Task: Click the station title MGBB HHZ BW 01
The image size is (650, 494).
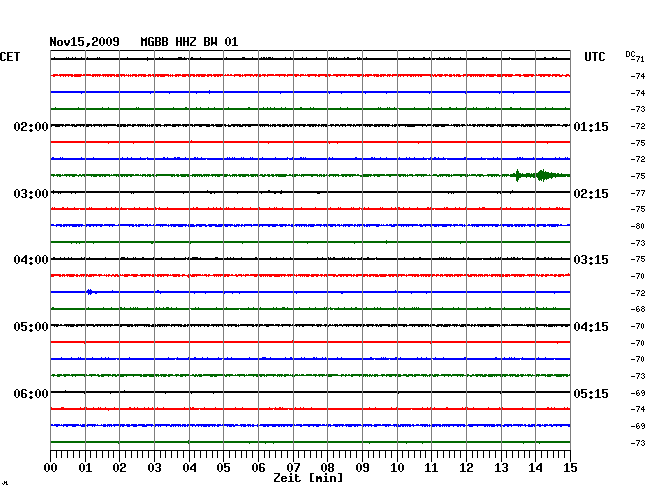Action: pos(189,42)
